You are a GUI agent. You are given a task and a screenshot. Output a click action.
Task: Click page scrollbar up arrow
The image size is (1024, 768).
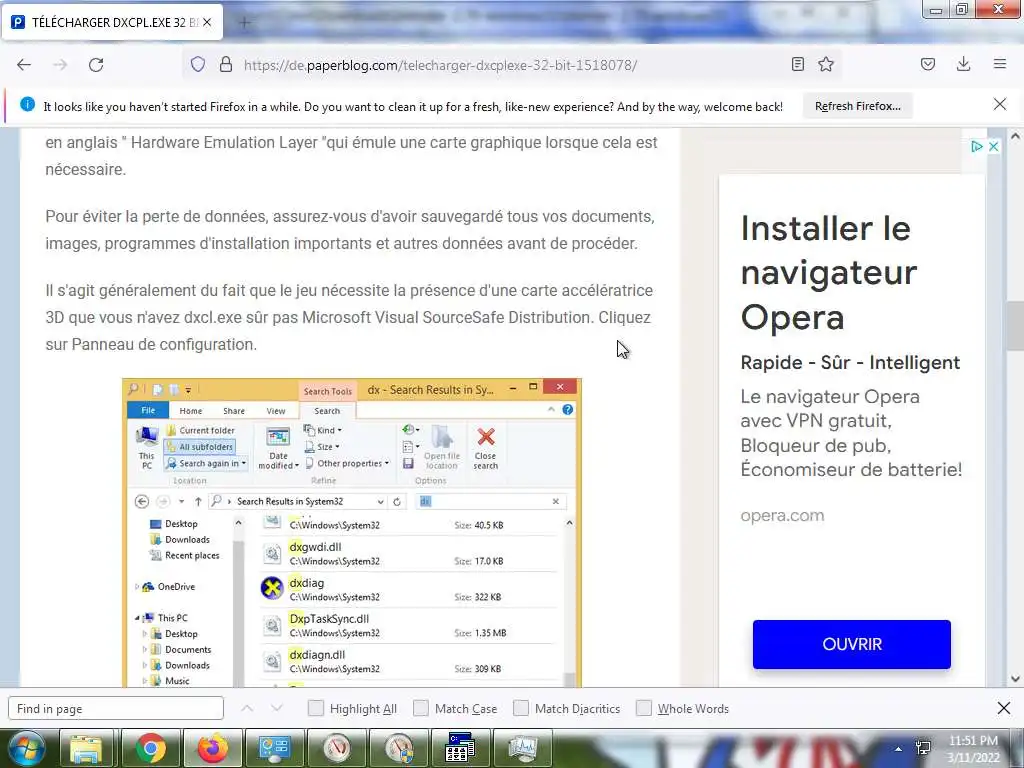1015,136
